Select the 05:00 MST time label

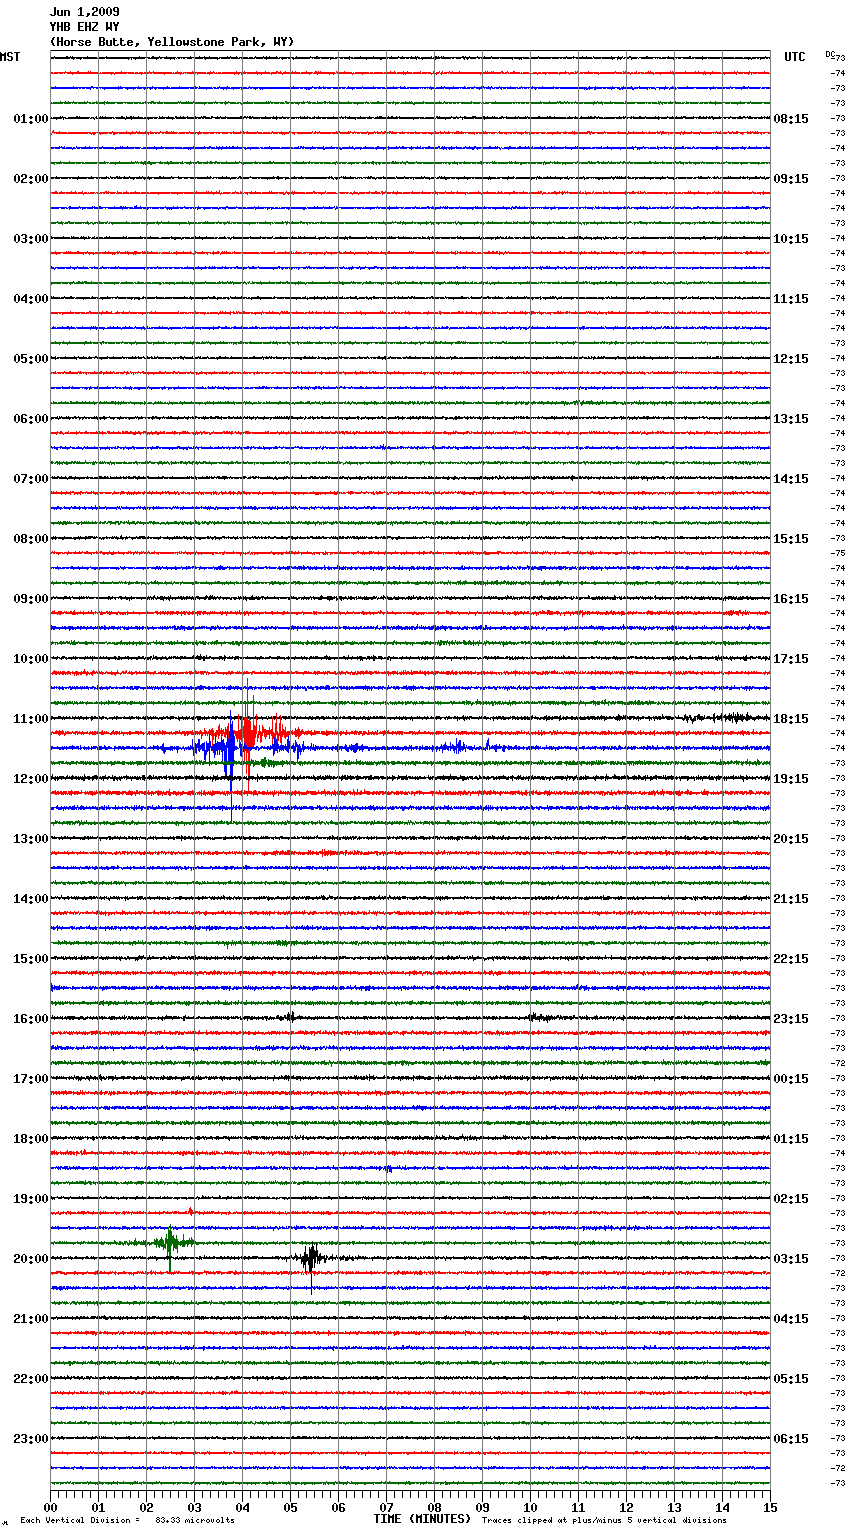[x=31, y=359]
